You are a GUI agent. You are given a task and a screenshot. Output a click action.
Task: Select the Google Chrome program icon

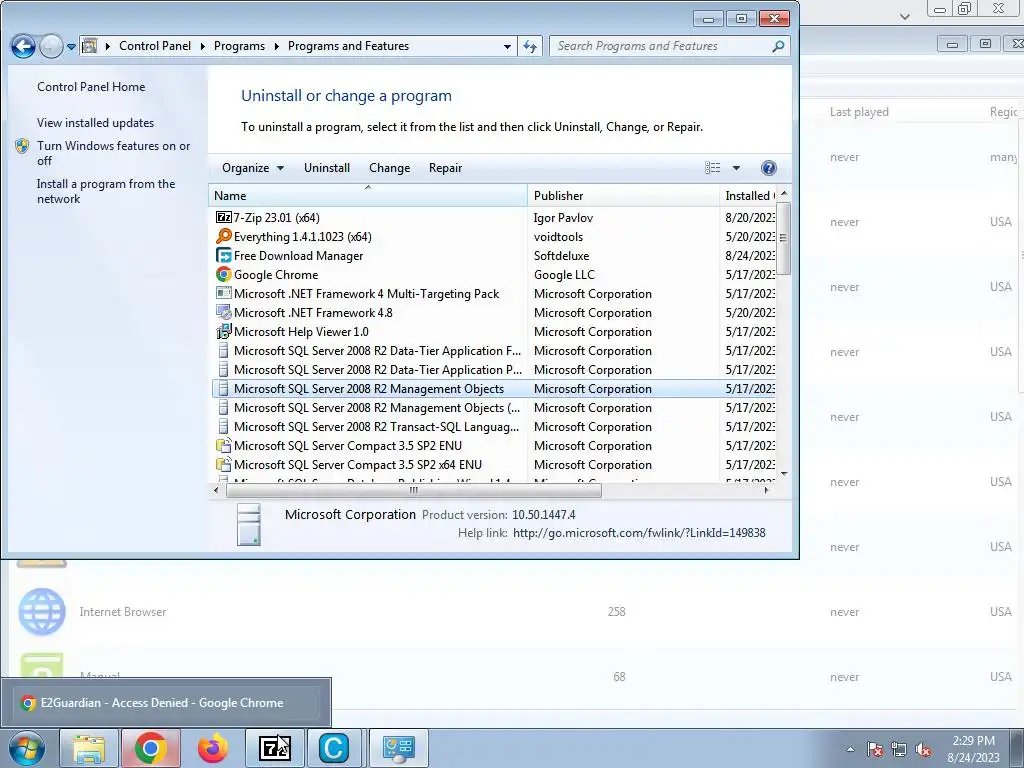tap(223, 274)
